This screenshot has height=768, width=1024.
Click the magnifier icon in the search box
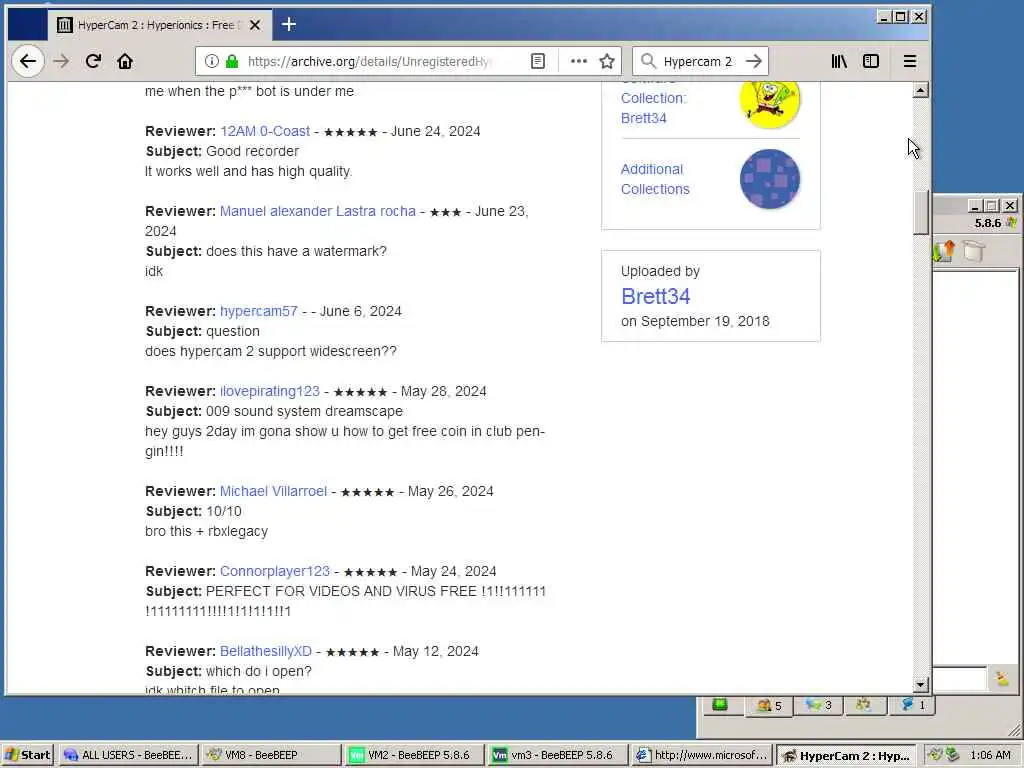[648, 61]
